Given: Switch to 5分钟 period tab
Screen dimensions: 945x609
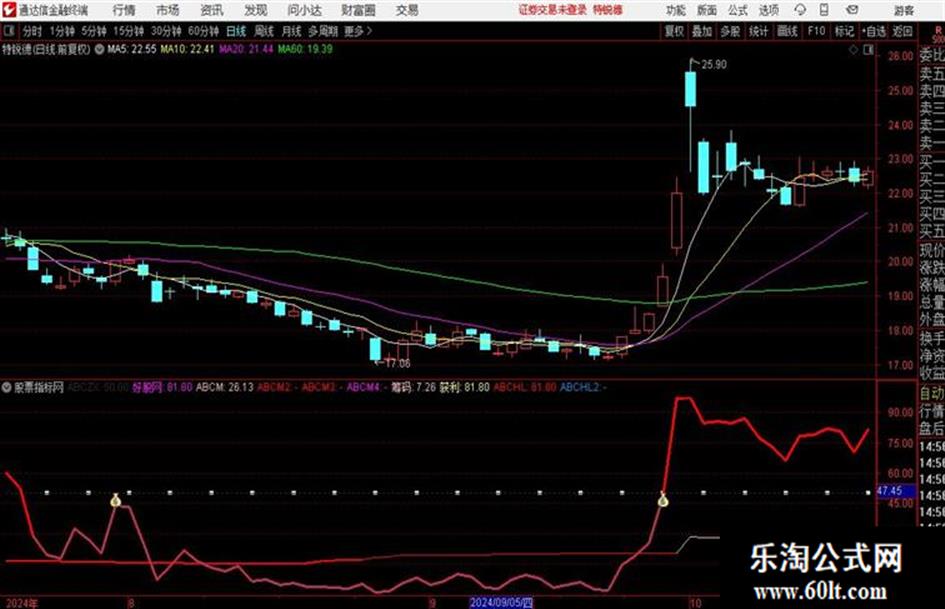Looking at the screenshot, I should tap(93, 31).
